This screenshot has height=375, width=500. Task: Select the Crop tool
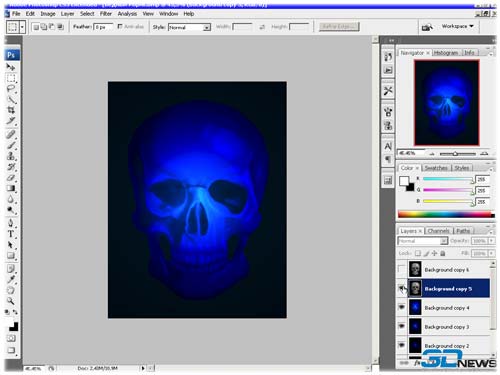[11, 110]
